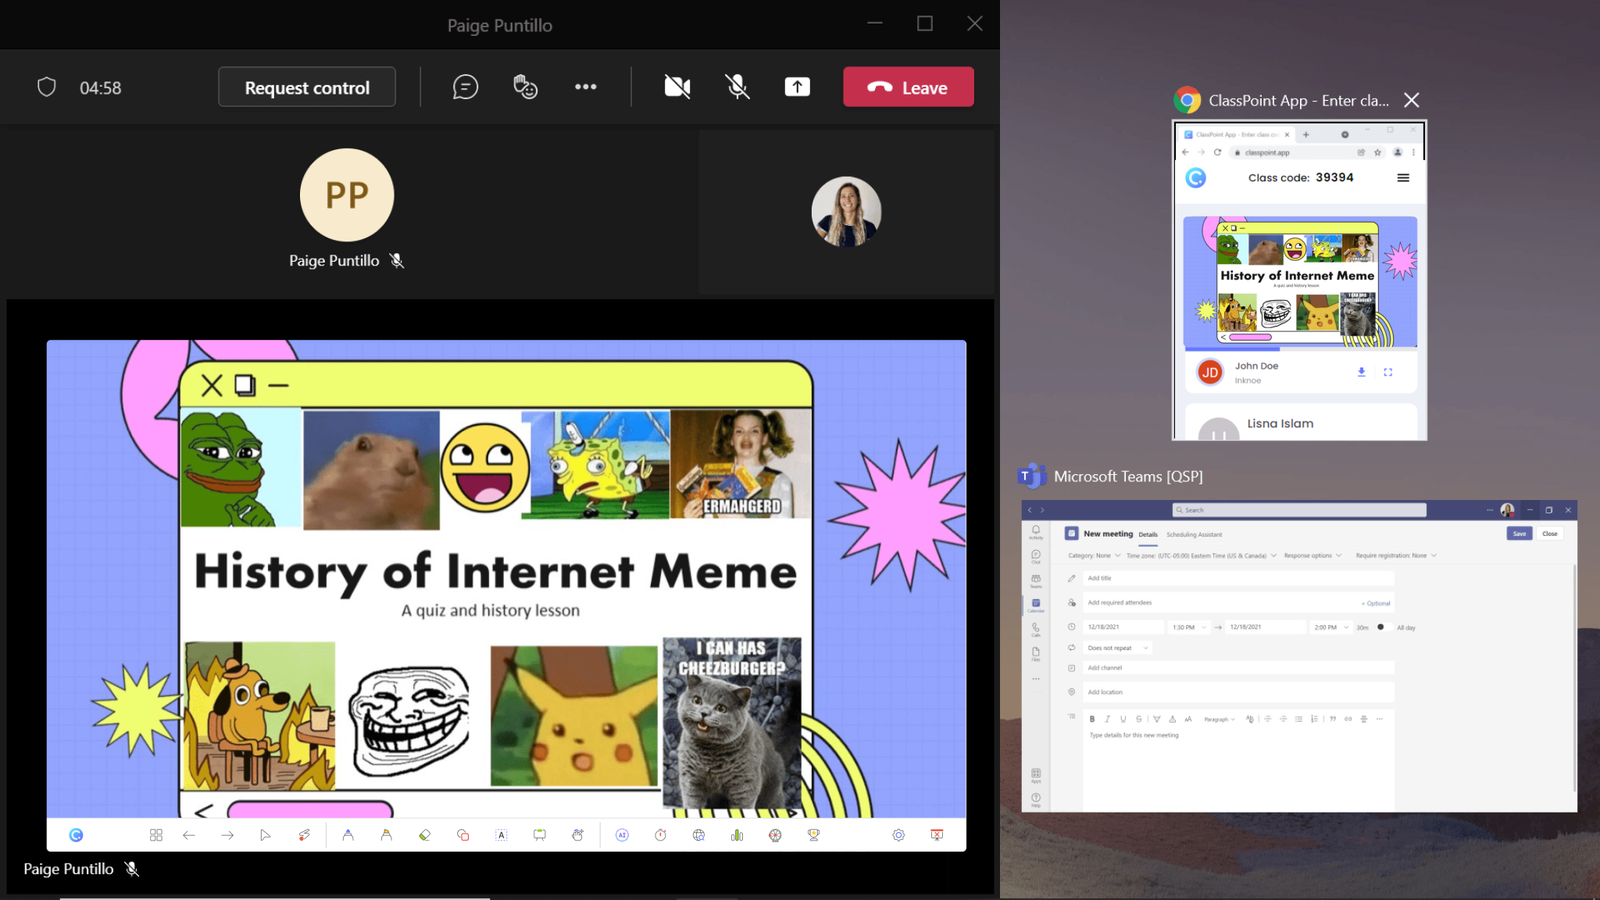The height and width of the screenshot is (900, 1600).
Task: Unmute the microphone in the Teams call
Action: pyautogui.click(x=737, y=87)
